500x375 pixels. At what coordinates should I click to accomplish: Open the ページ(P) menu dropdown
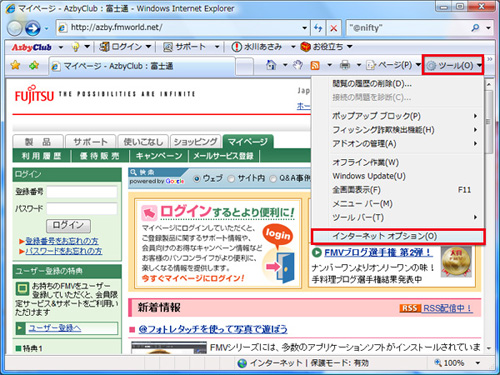point(393,65)
